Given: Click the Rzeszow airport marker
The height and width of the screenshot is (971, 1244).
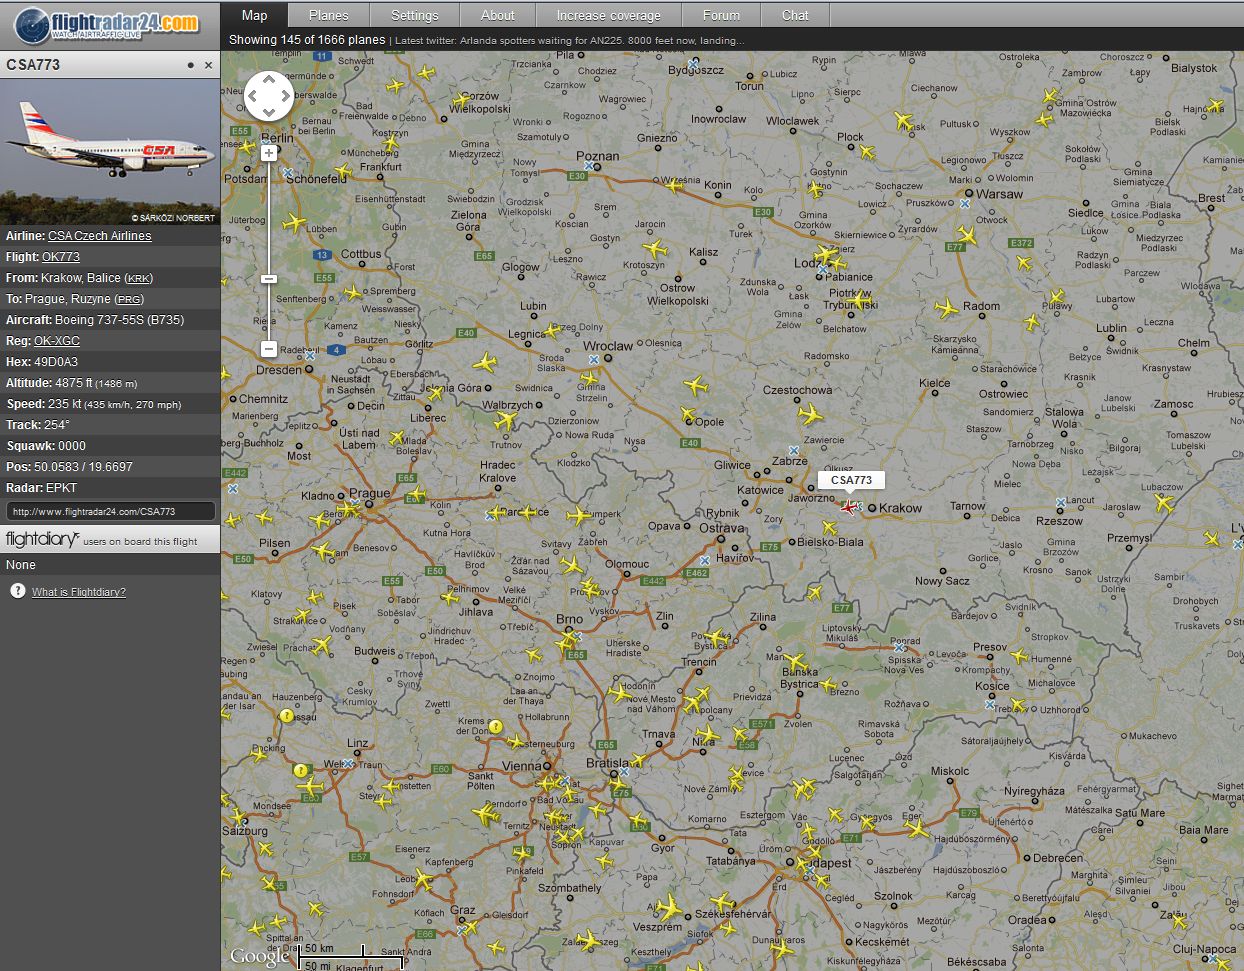Looking at the screenshot, I should click(1060, 502).
